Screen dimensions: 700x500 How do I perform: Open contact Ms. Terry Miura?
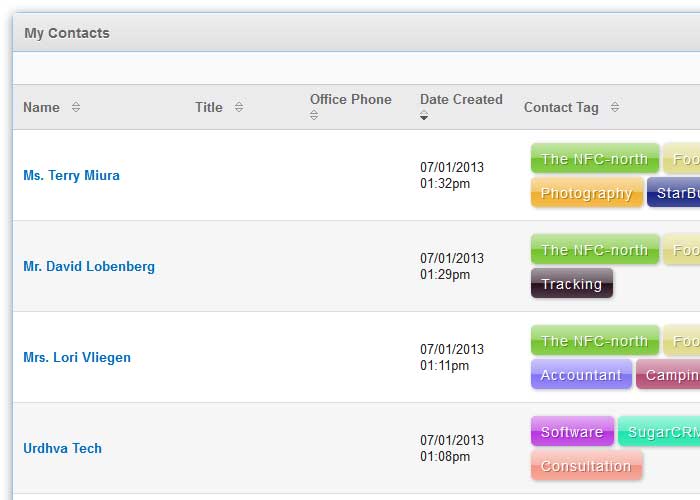click(71, 175)
